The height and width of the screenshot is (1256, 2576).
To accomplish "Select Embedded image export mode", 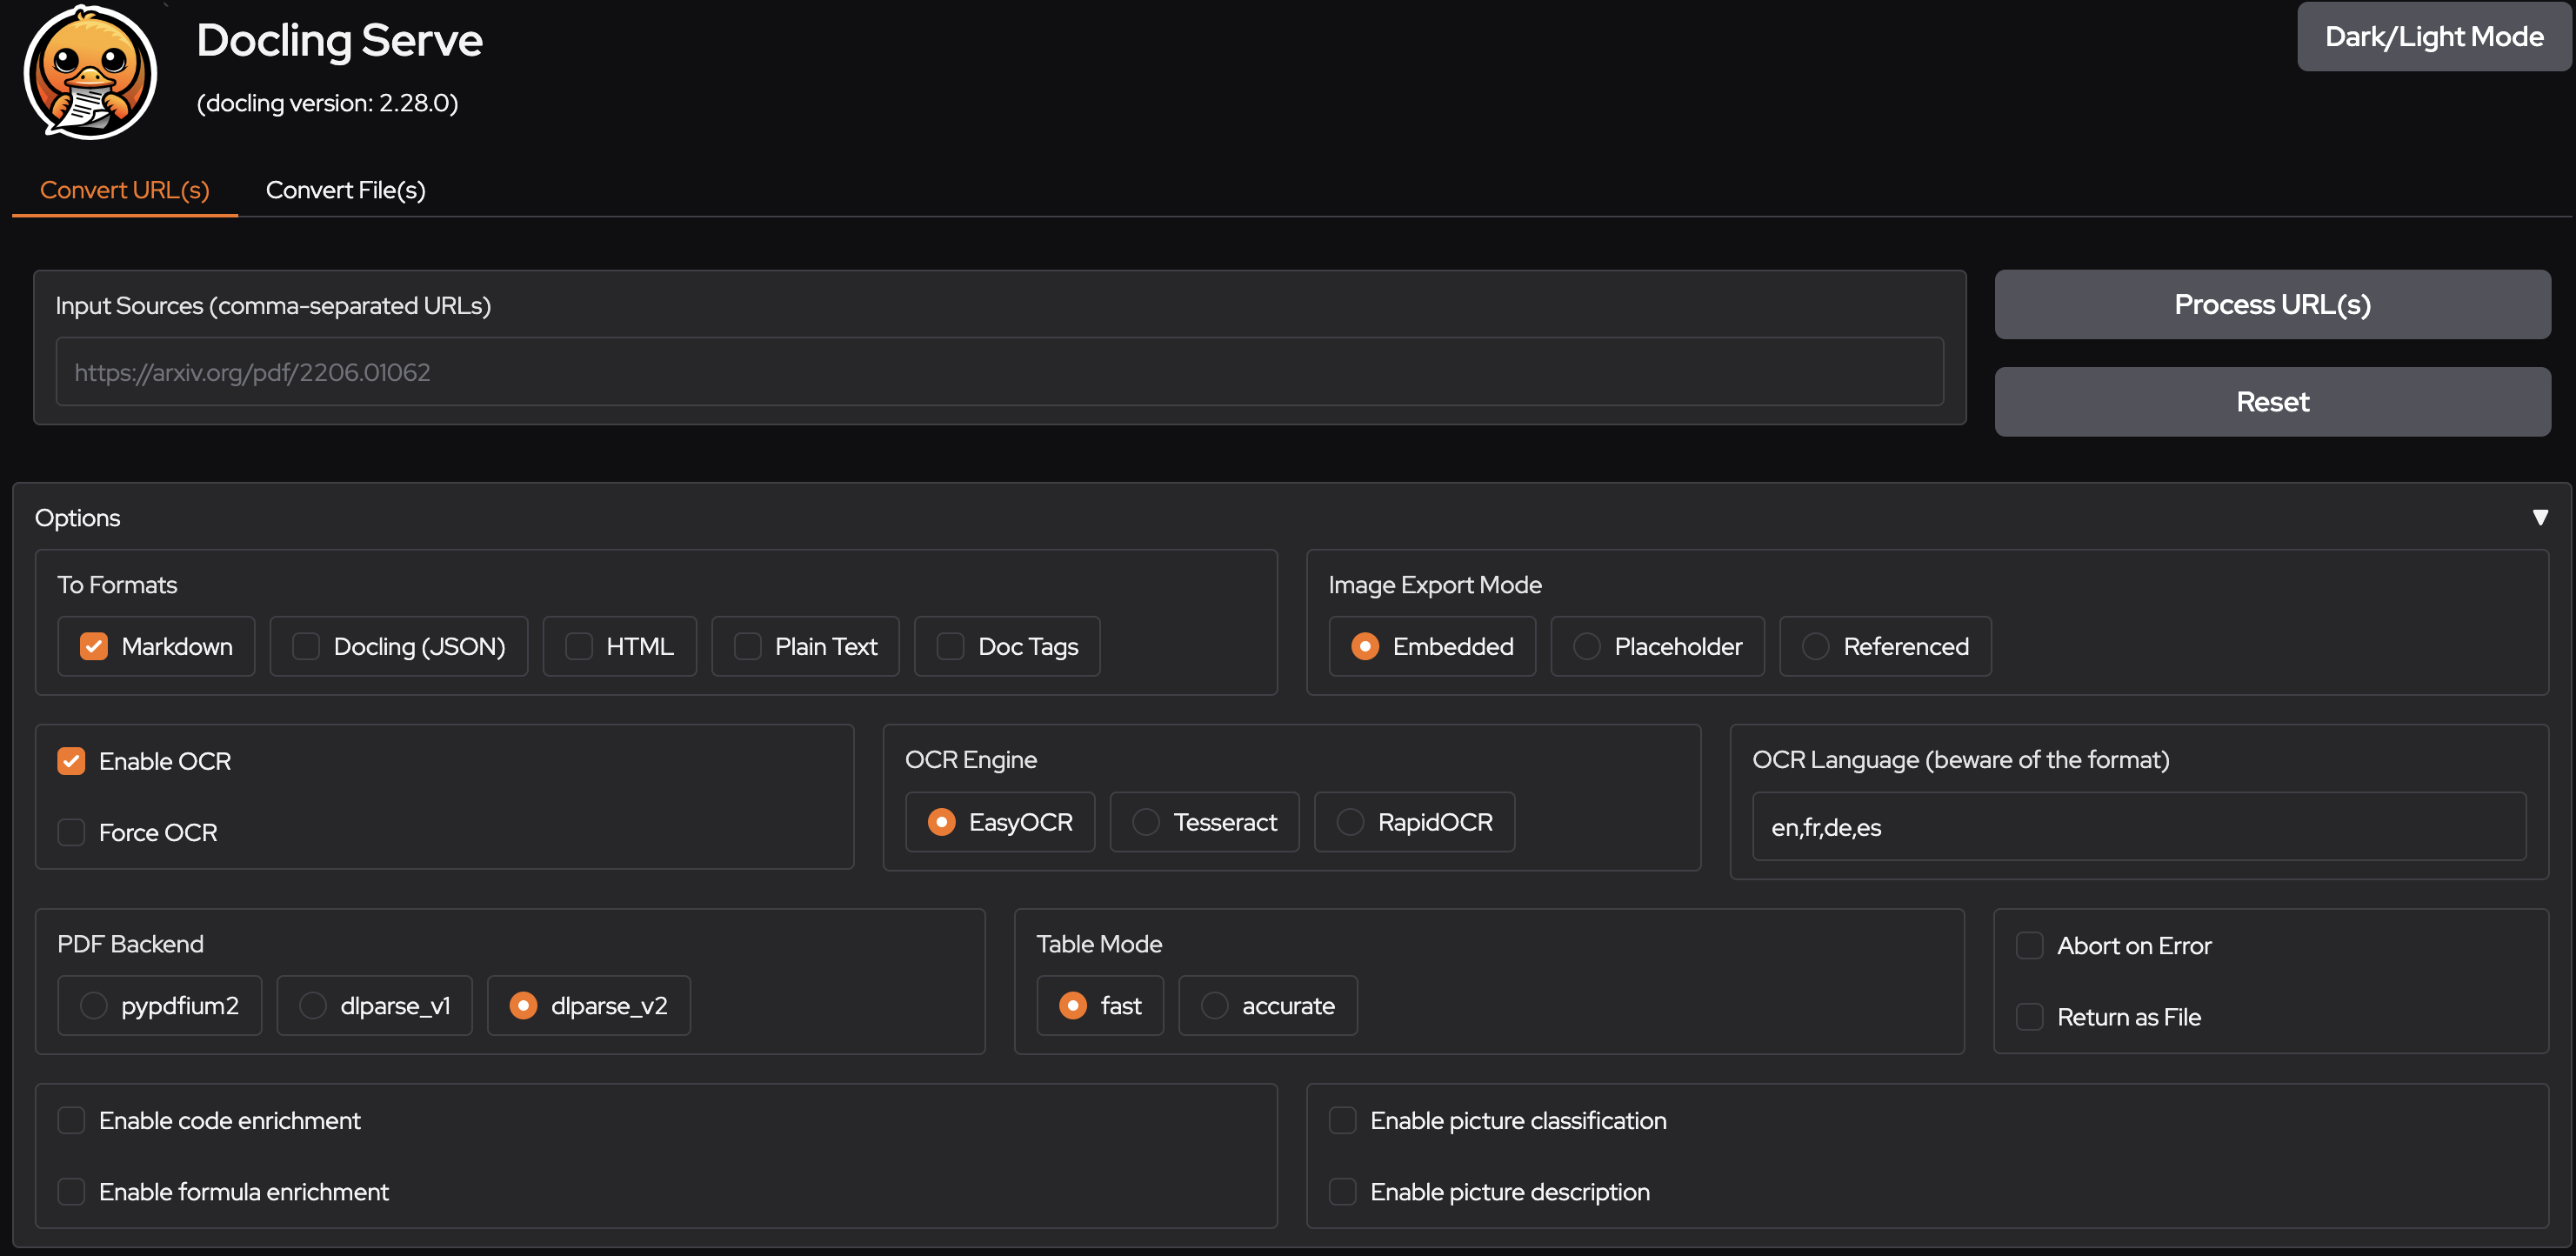I will (1365, 646).
